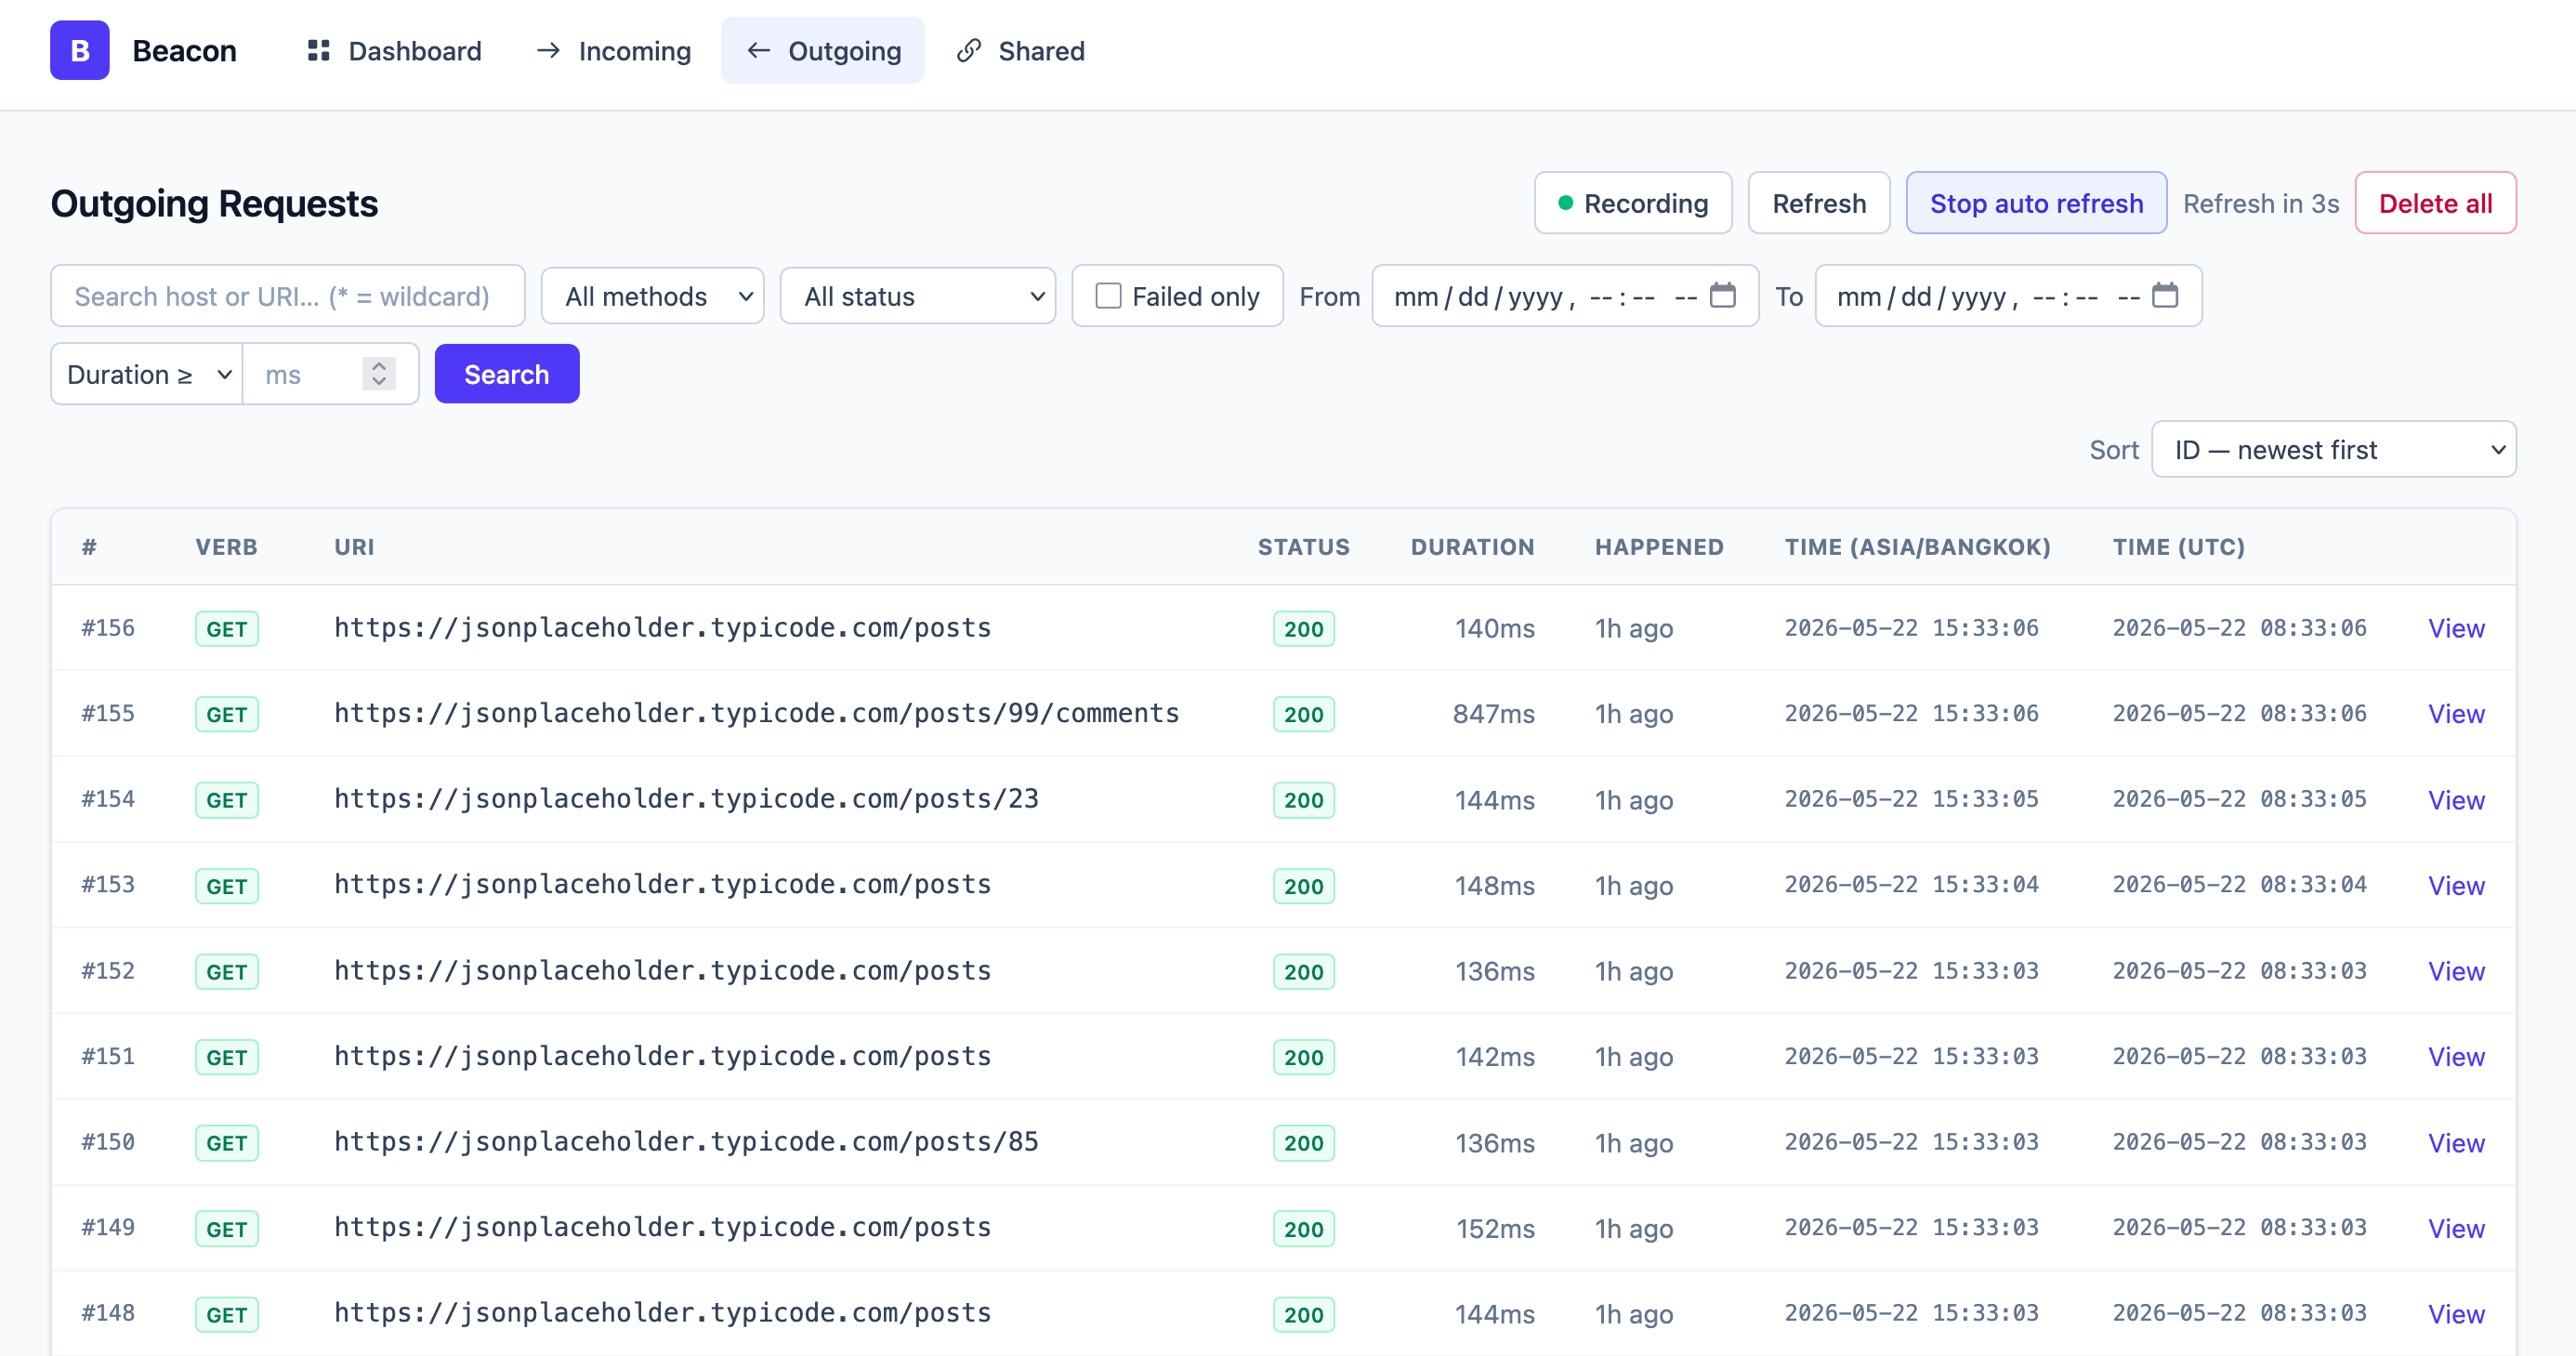
Task: Click the posts/99/comments URI
Action: tap(756, 713)
